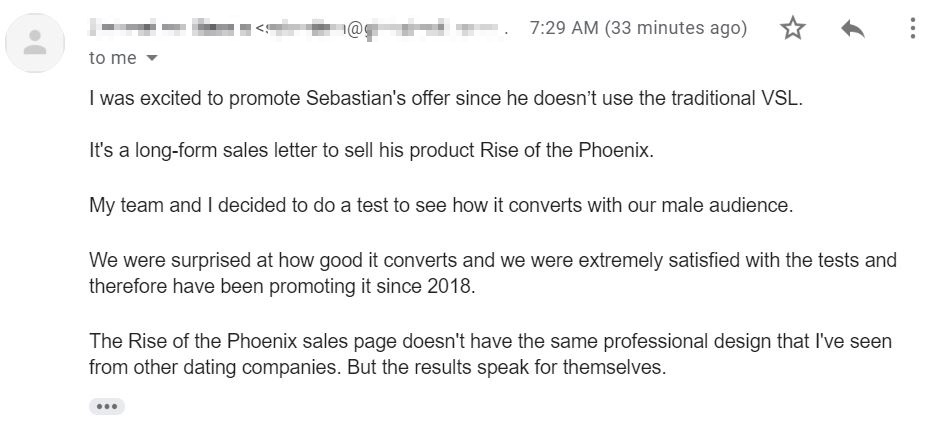The width and height of the screenshot is (933, 436).
Task: Reply to this email
Action: pyautogui.click(x=852, y=29)
